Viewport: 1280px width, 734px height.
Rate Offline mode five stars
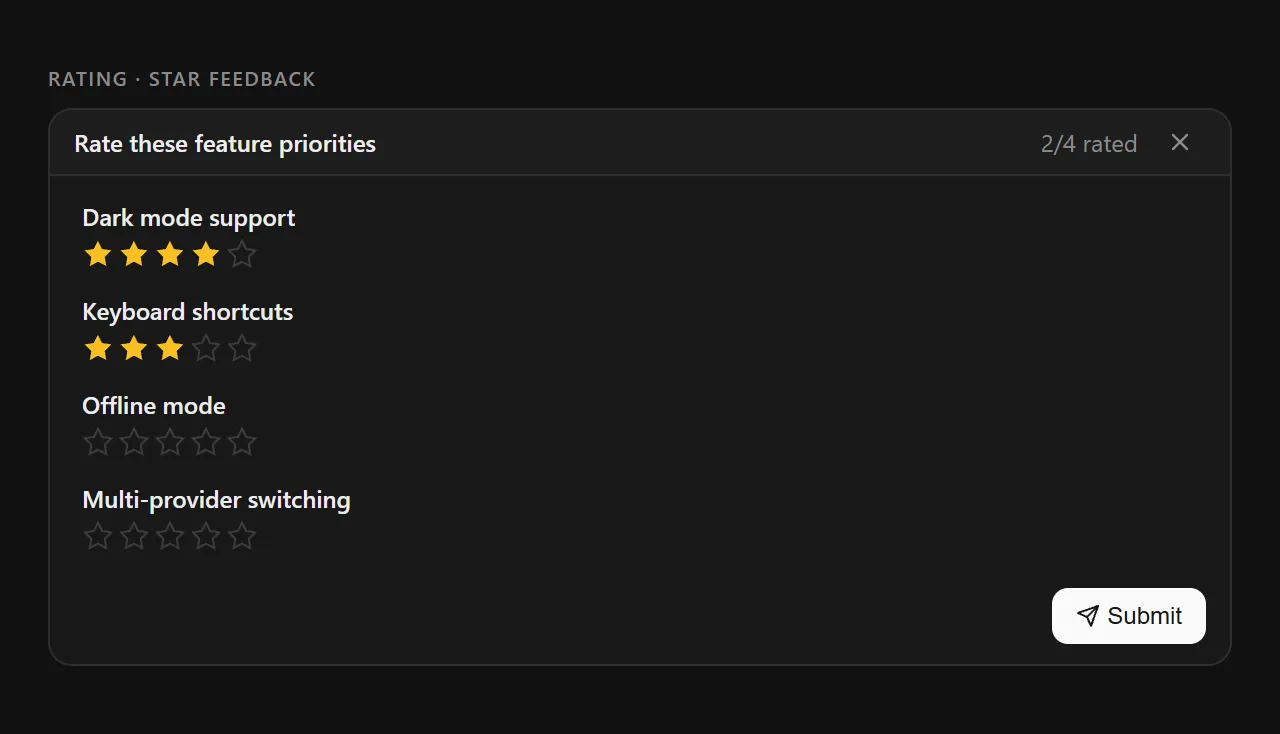(242, 443)
